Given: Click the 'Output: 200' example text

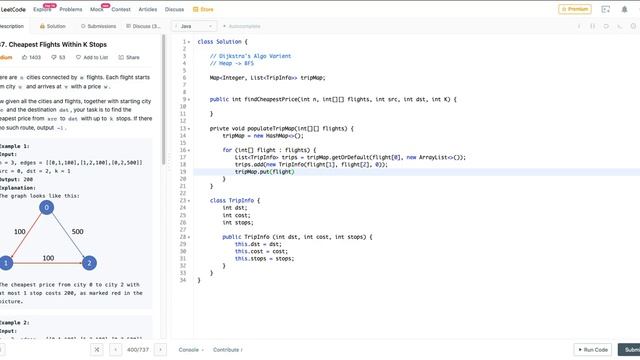Looking at the screenshot, I should [x=16, y=179].
